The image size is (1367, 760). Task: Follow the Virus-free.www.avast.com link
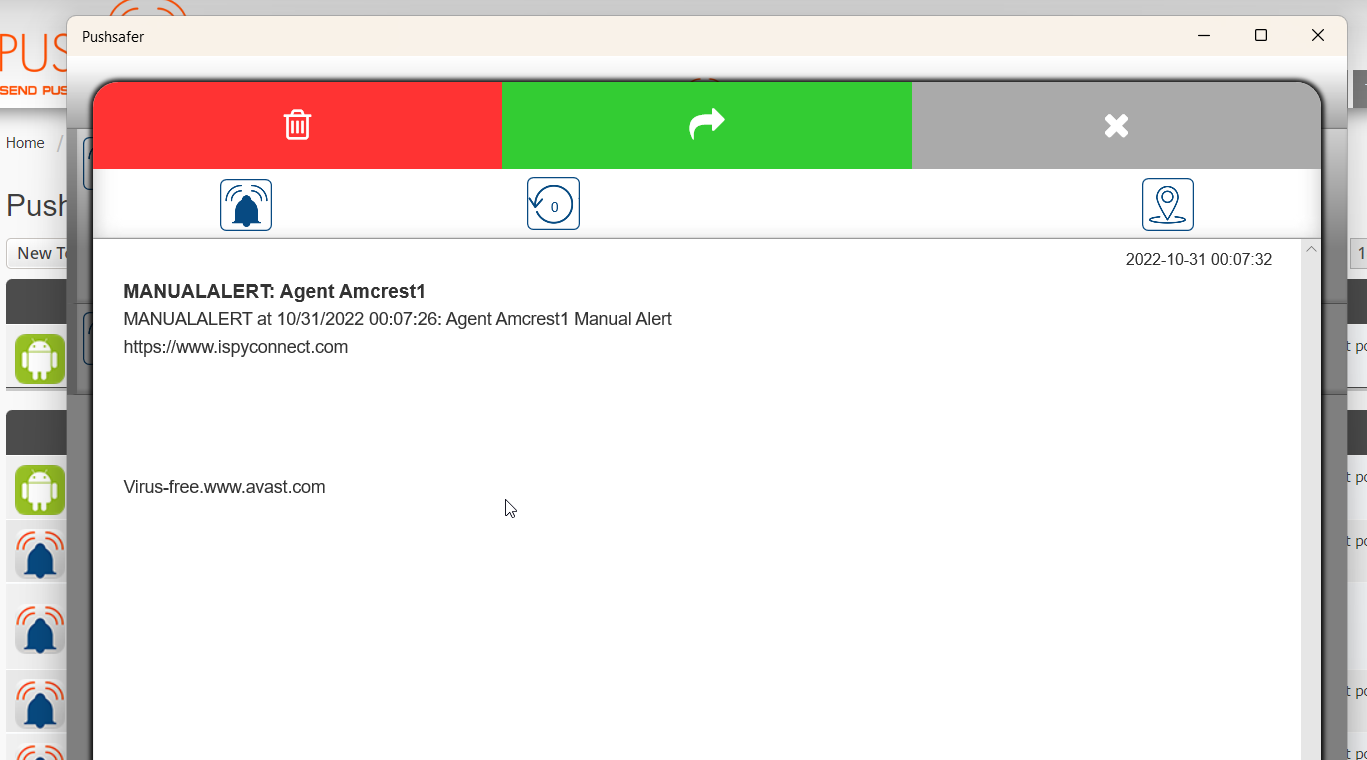(225, 487)
